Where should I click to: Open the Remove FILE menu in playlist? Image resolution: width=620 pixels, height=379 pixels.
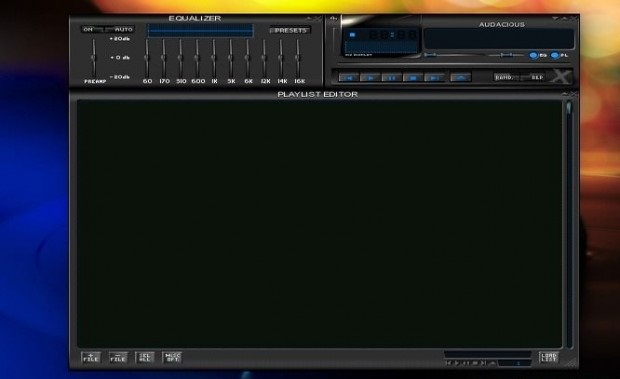pos(118,357)
